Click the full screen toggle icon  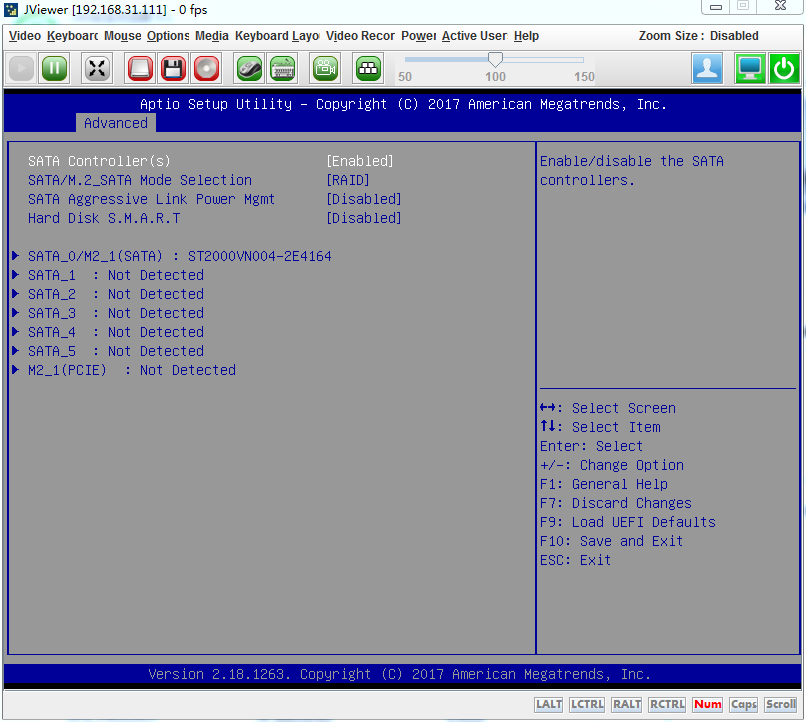[97, 68]
